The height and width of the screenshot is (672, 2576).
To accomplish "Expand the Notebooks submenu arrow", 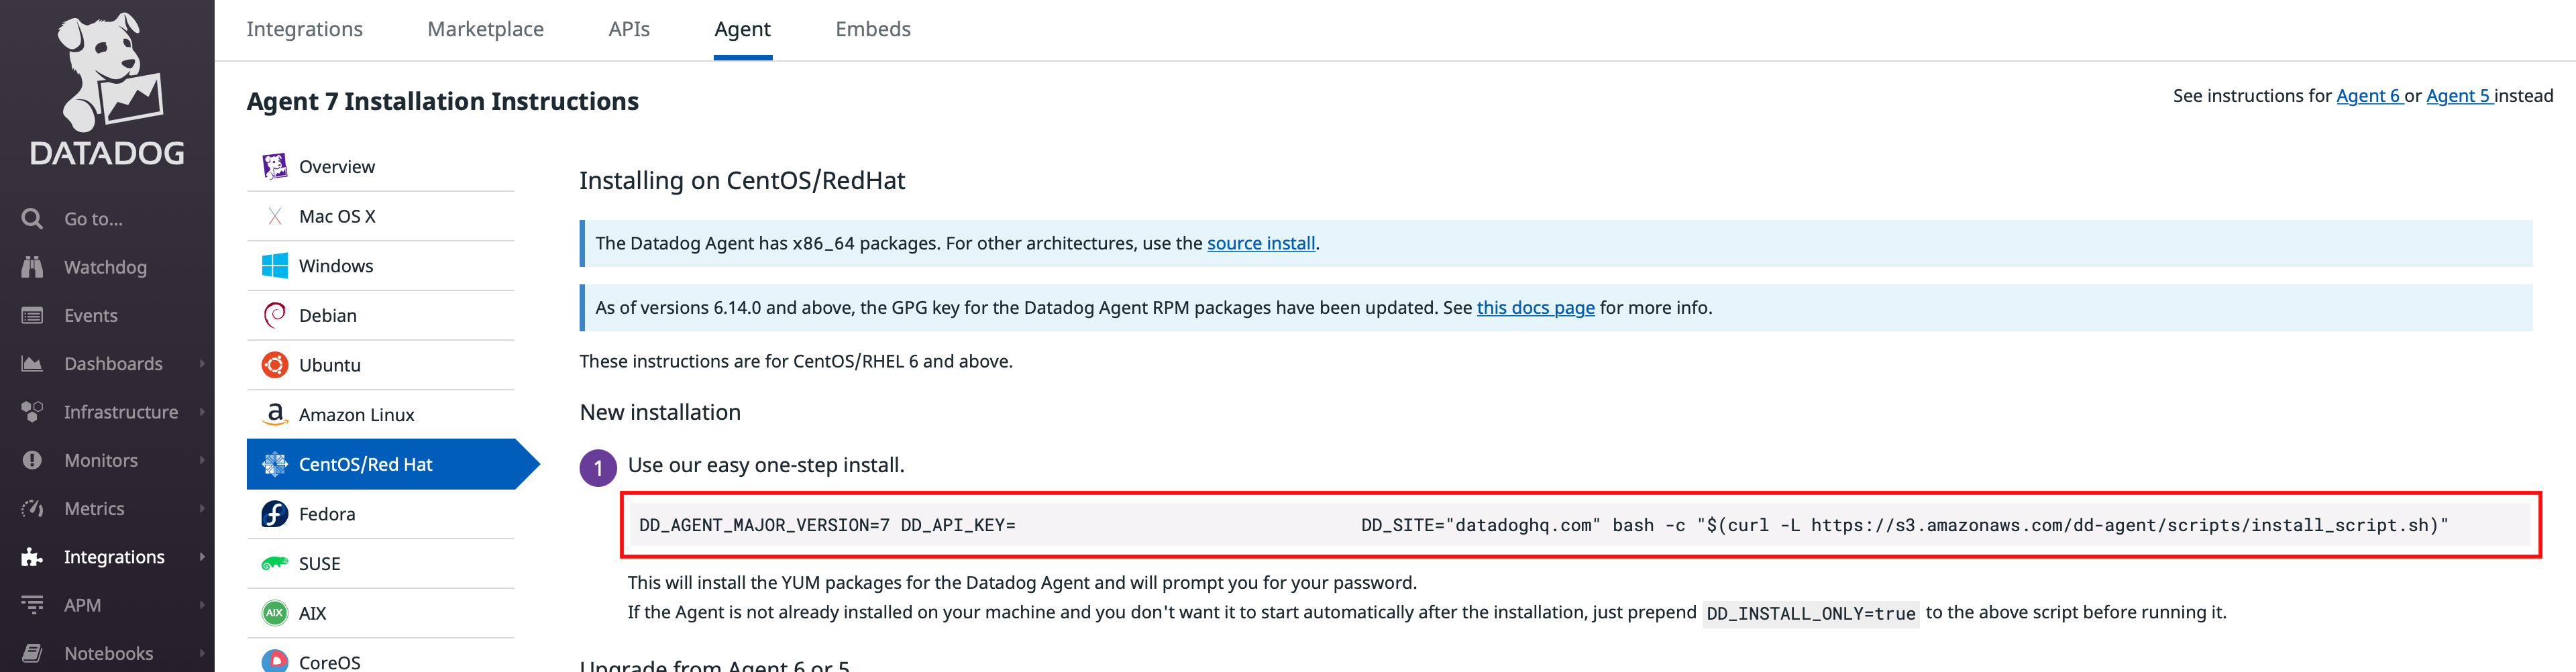I will click(x=201, y=653).
